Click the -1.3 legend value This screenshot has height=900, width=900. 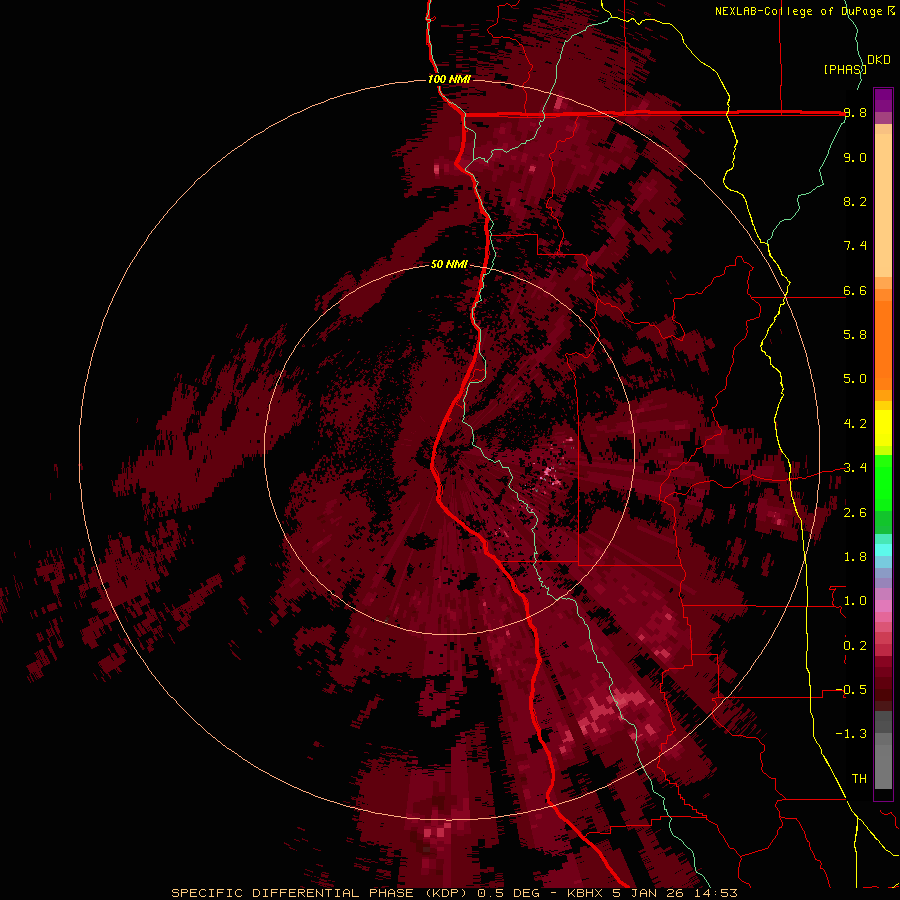point(851,734)
